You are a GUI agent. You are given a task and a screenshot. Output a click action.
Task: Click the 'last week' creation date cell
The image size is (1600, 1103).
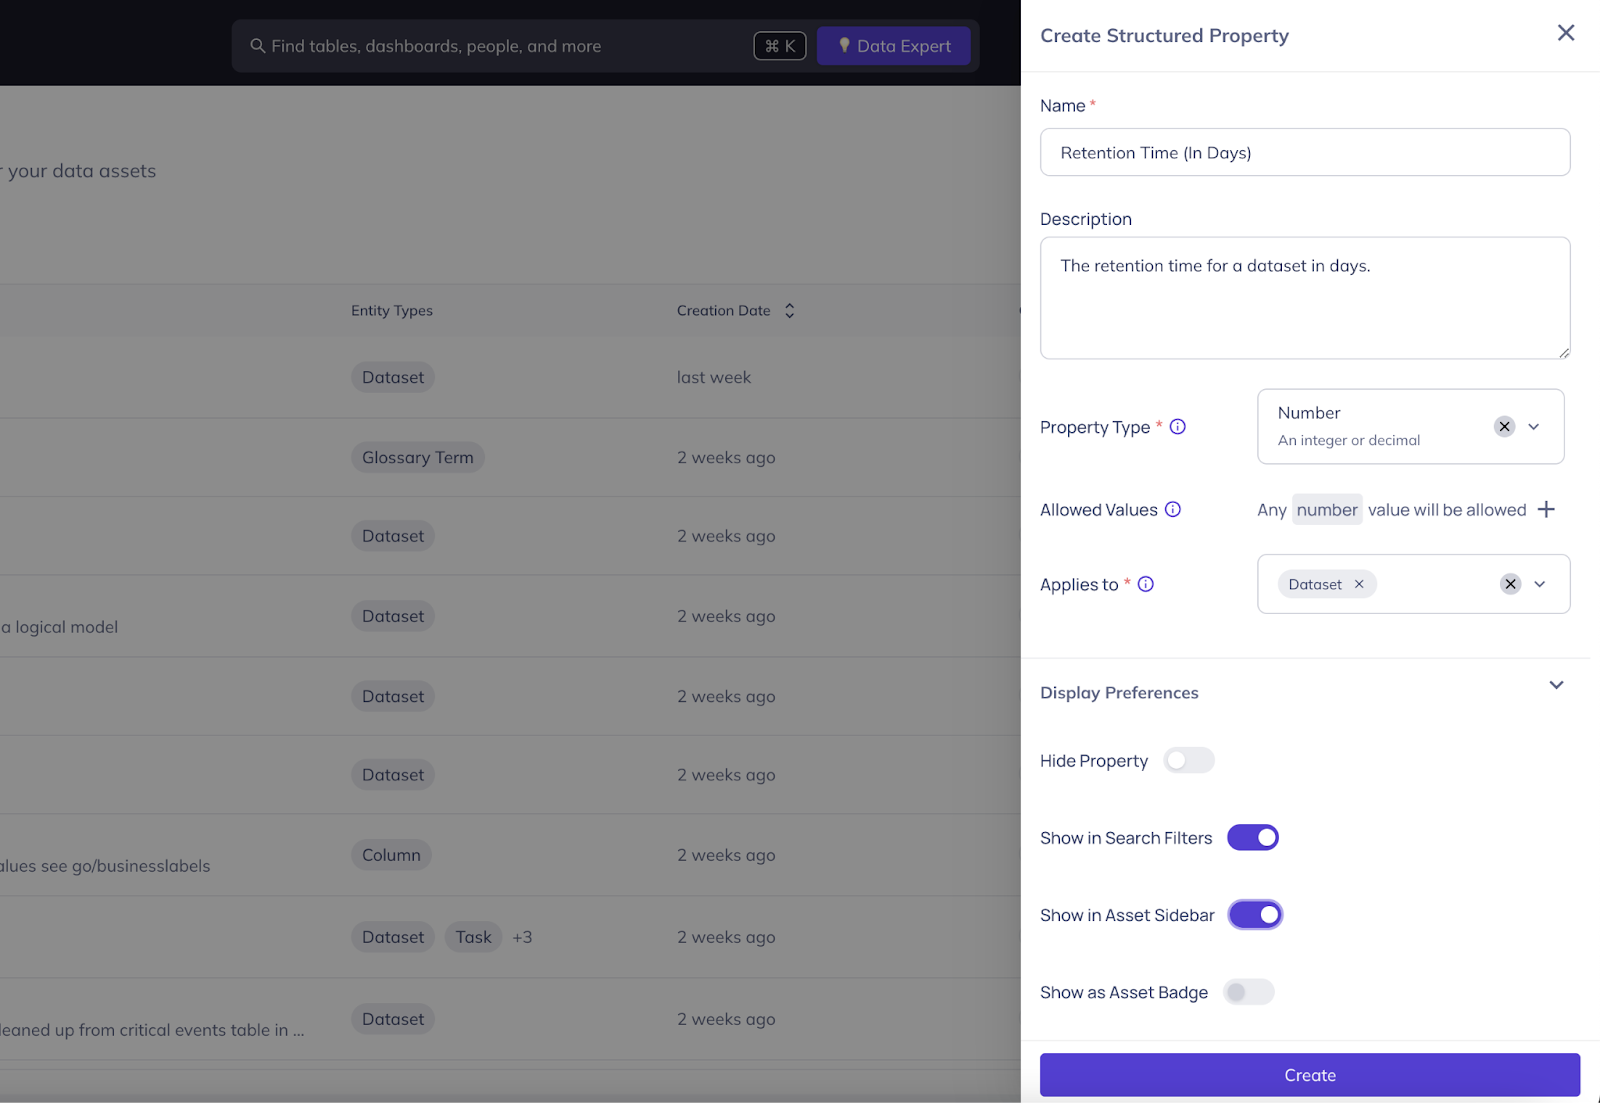714,377
